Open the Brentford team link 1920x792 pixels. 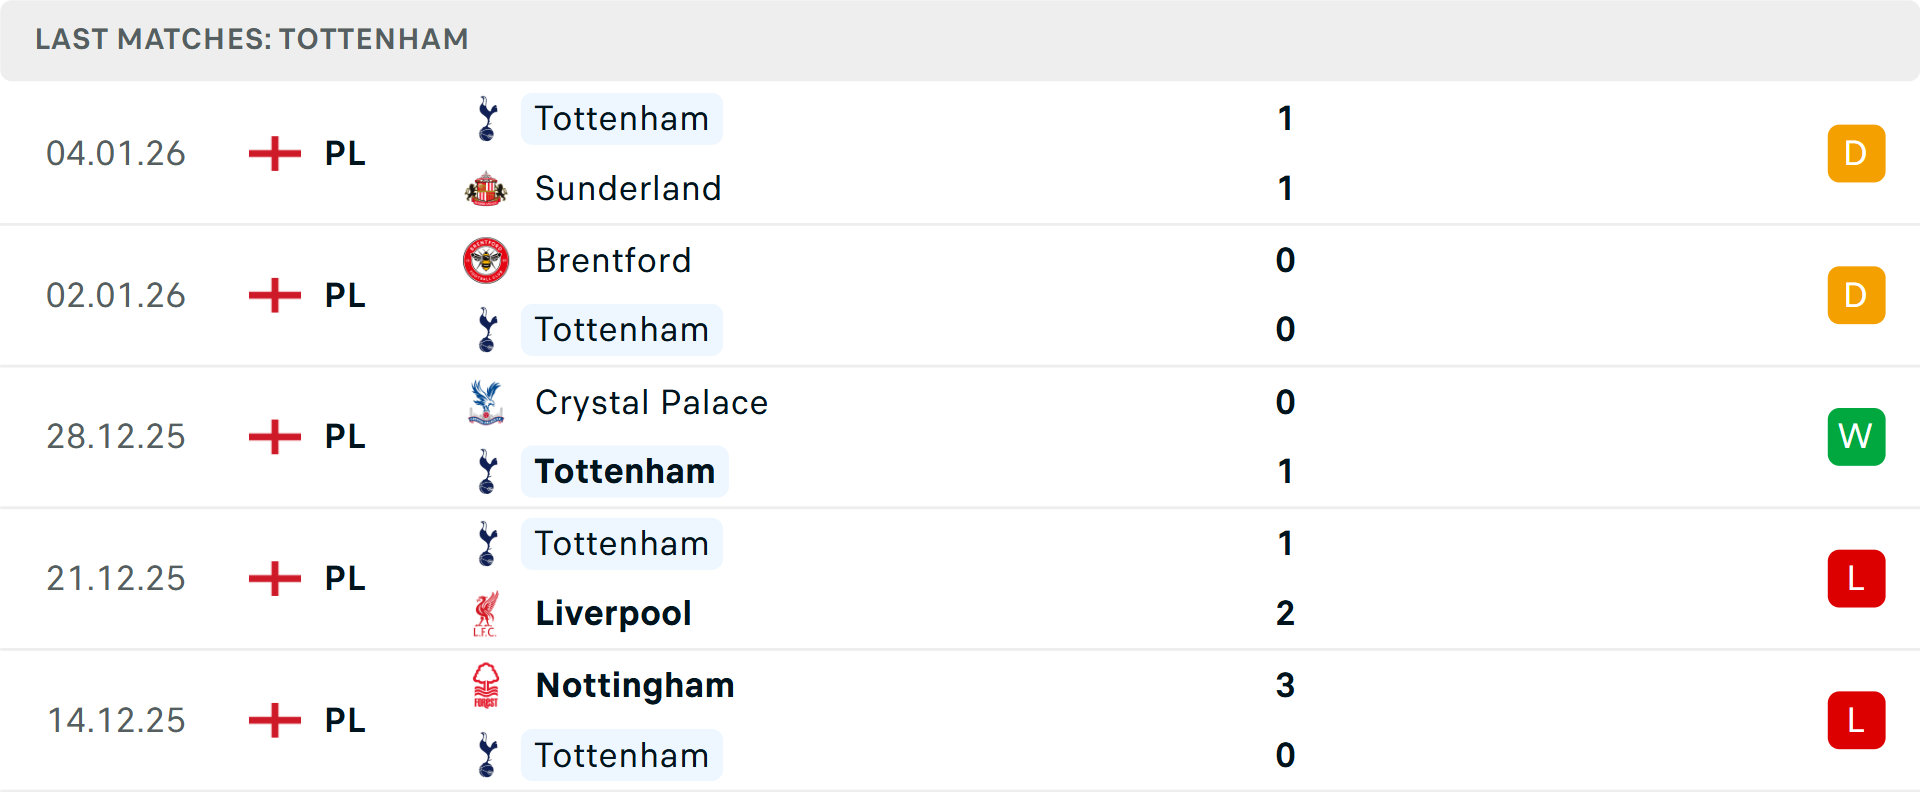tap(613, 261)
